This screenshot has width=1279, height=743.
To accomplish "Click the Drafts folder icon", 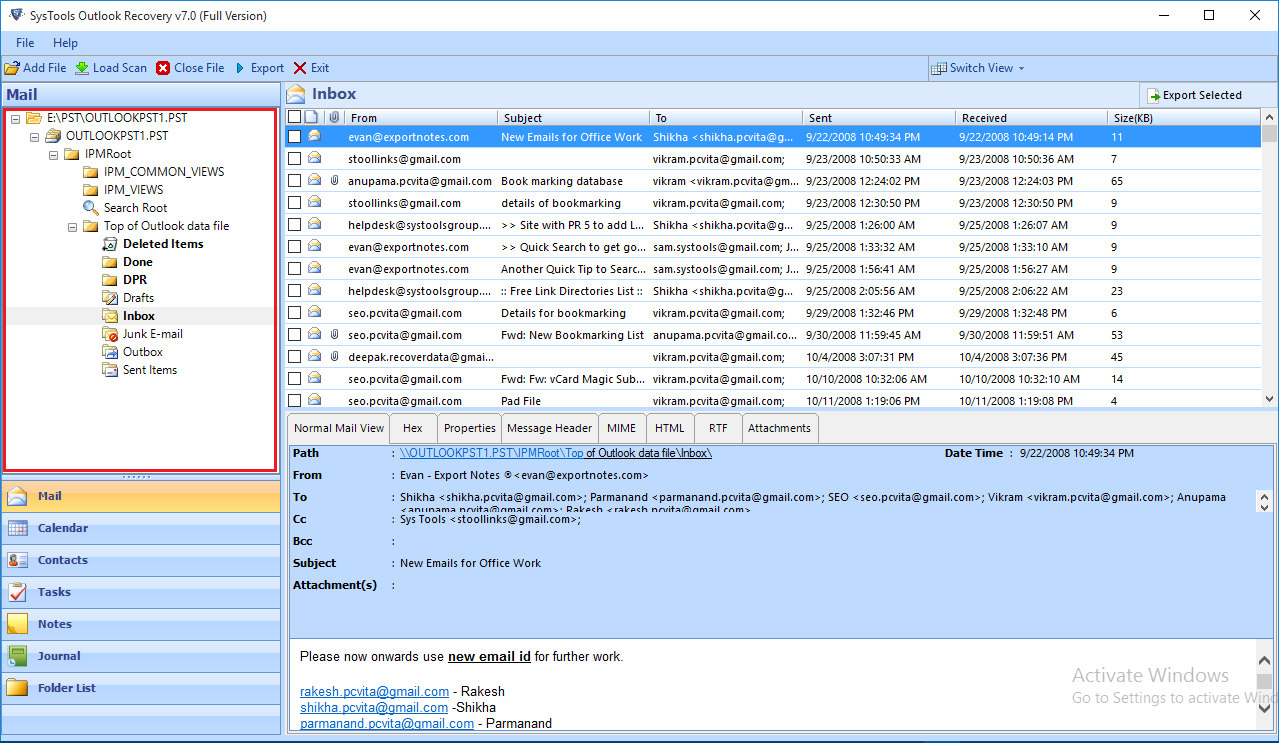I will (110, 298).
